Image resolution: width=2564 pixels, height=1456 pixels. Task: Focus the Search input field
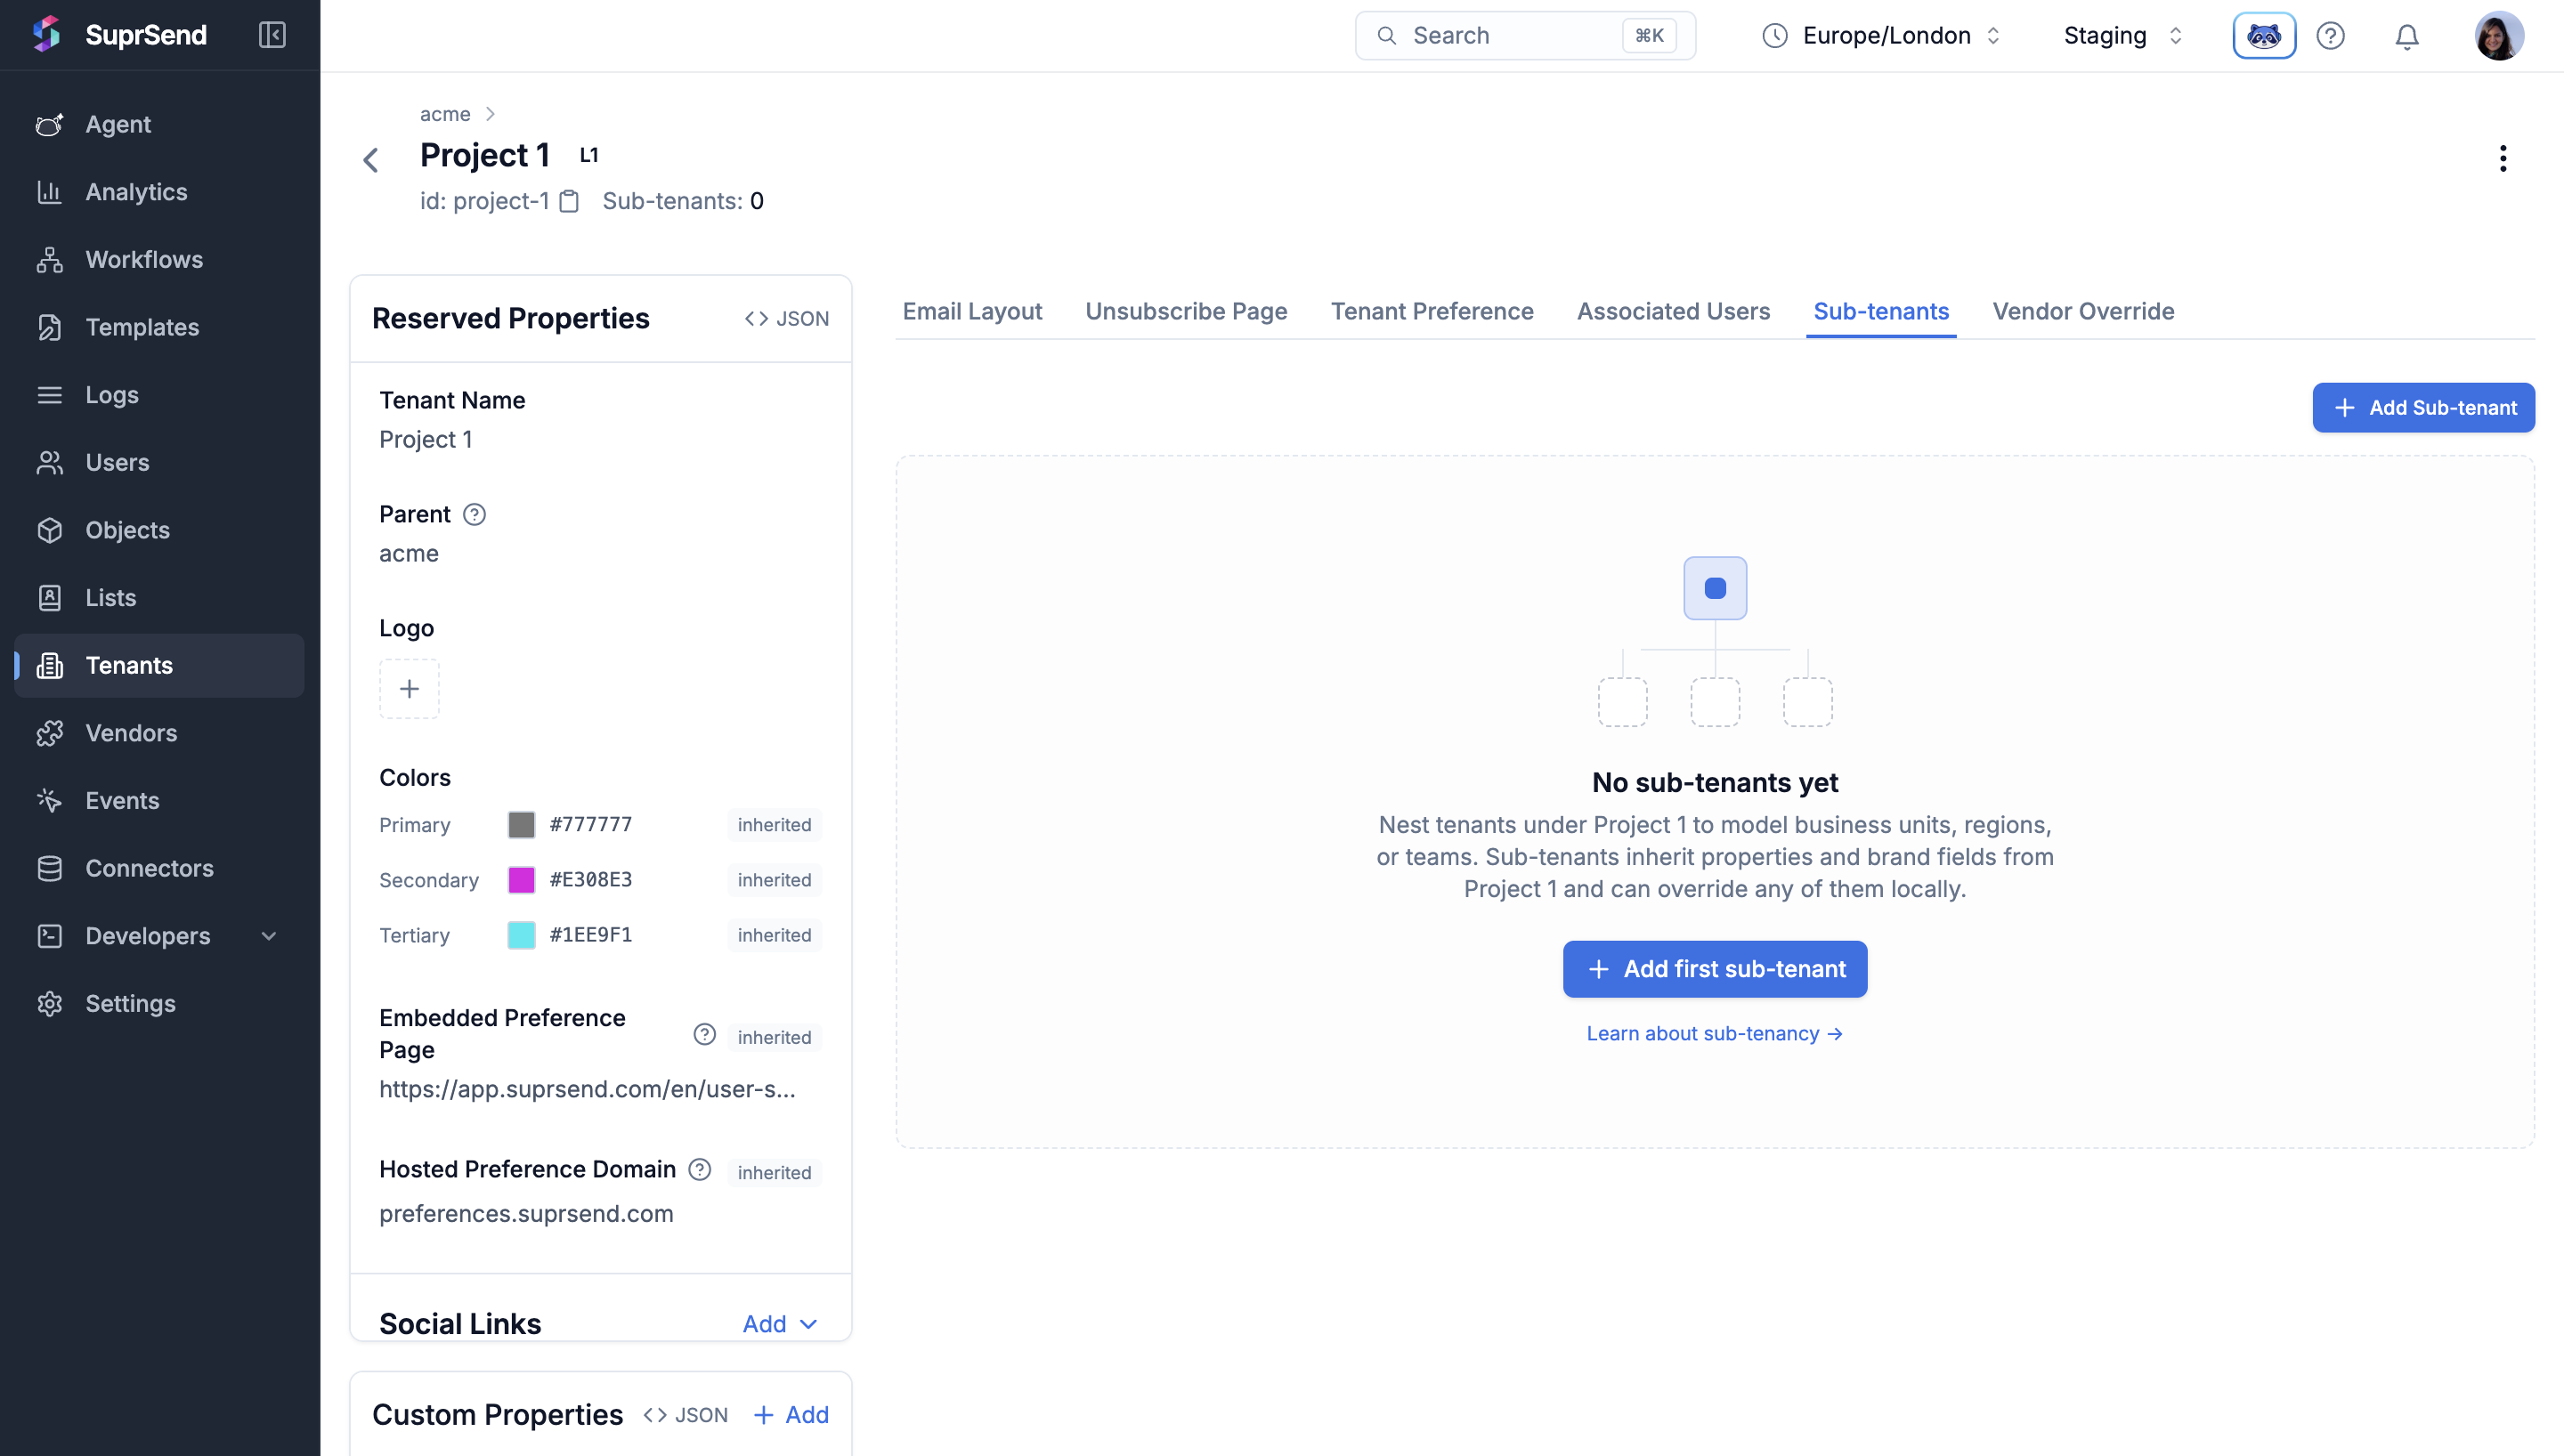click(1524, 36)
